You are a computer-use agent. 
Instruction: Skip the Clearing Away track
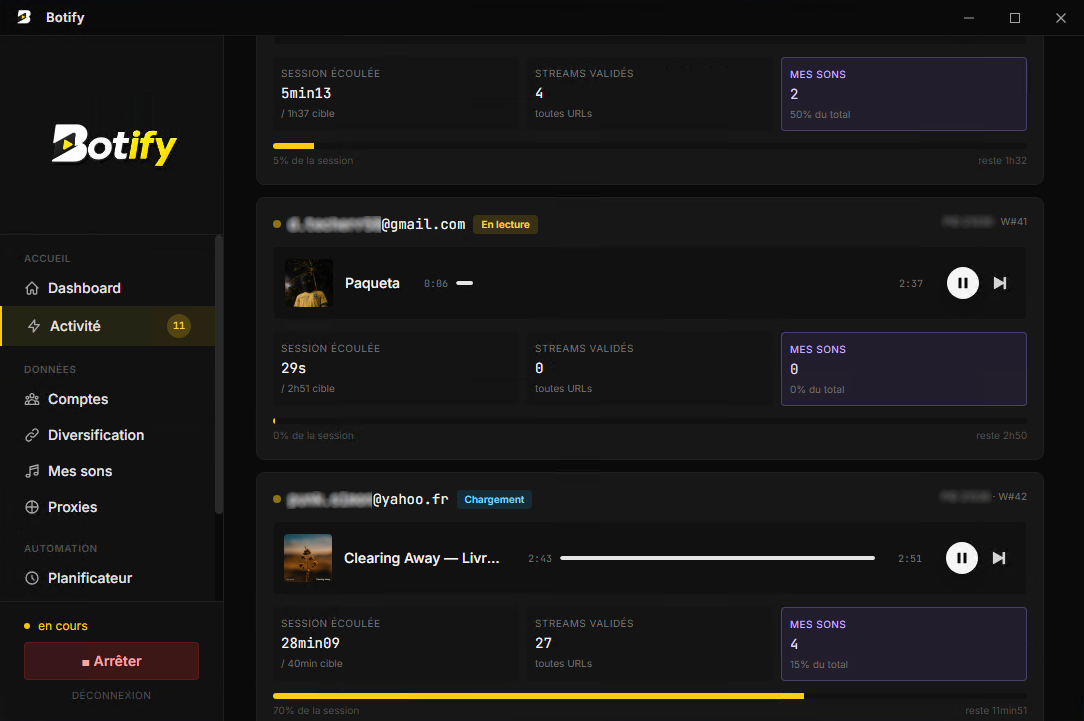coord(999,558)
